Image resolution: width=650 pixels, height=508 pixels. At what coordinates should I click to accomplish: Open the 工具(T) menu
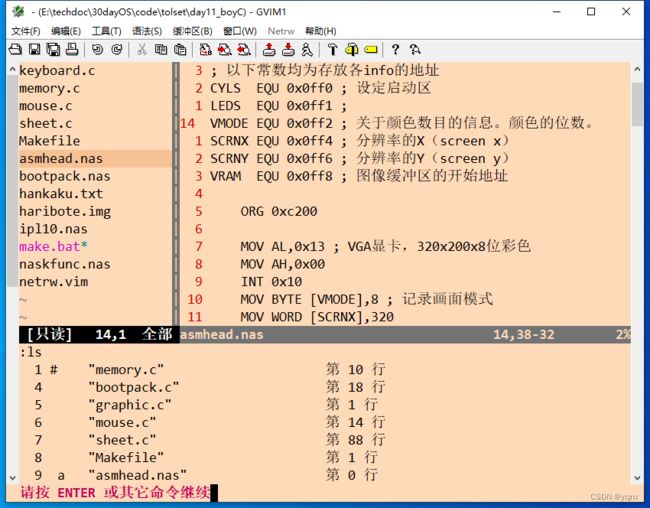coord(107,31)
